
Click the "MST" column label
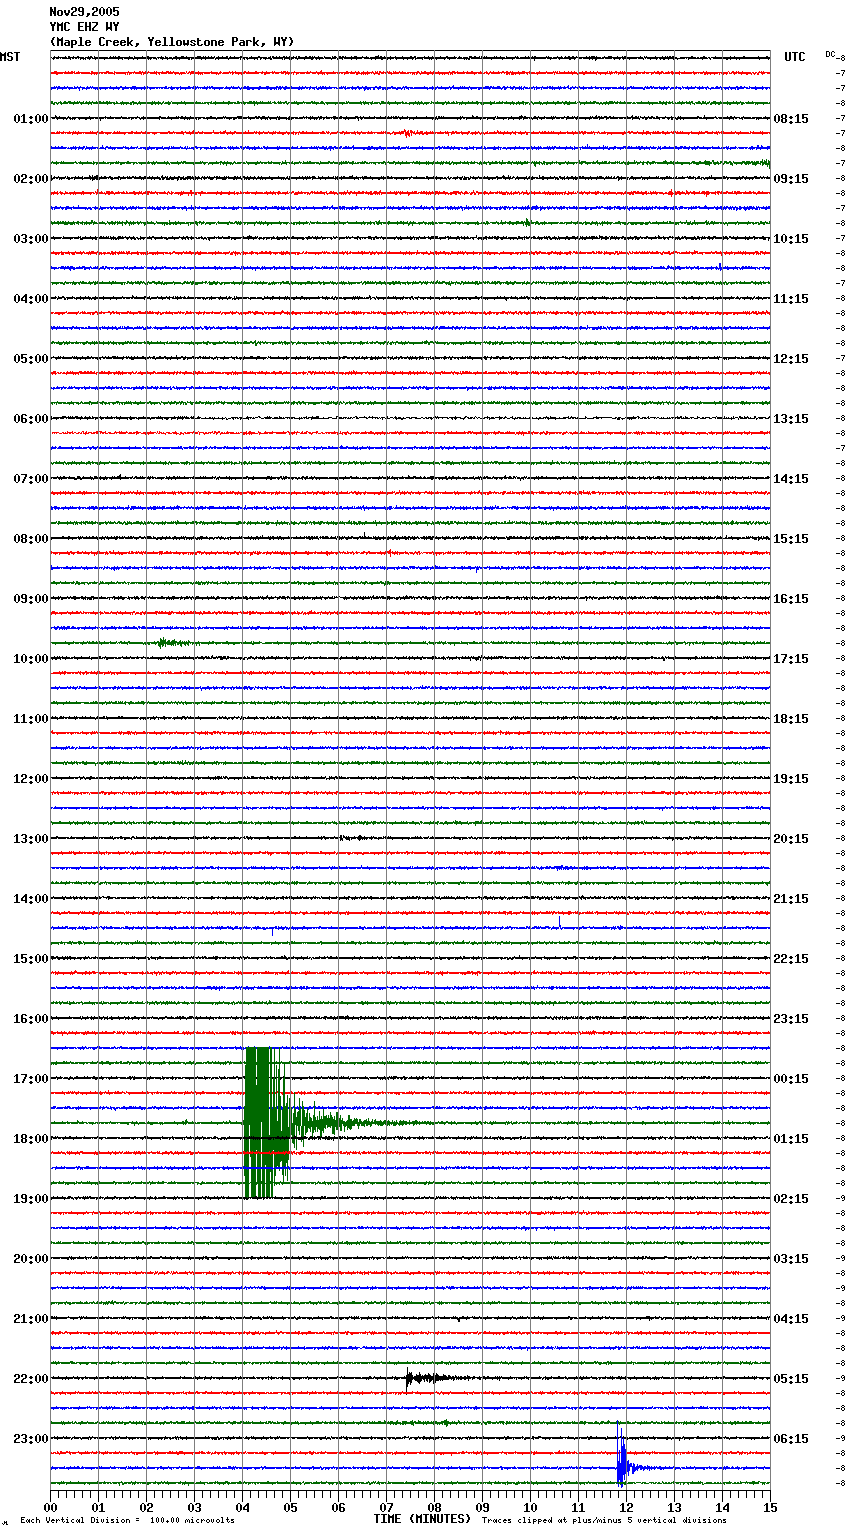pyautogui.click(x=10, y=57)
